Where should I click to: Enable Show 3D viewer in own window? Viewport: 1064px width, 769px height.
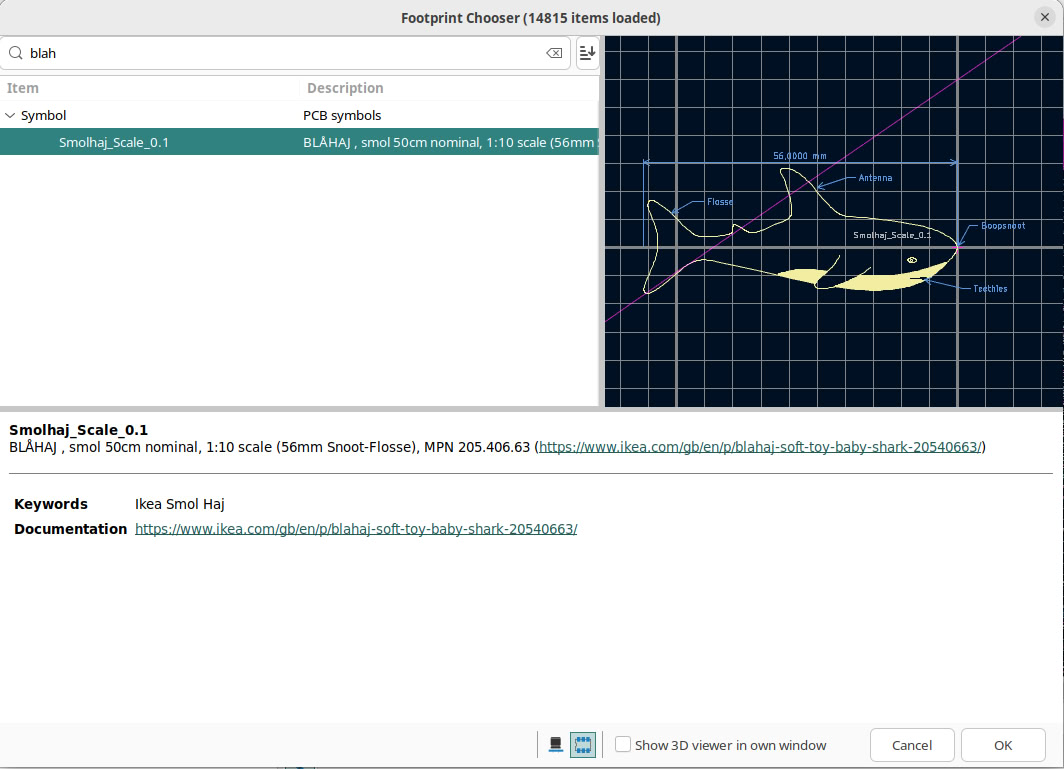pyautogui.click(x=623, y=745)
